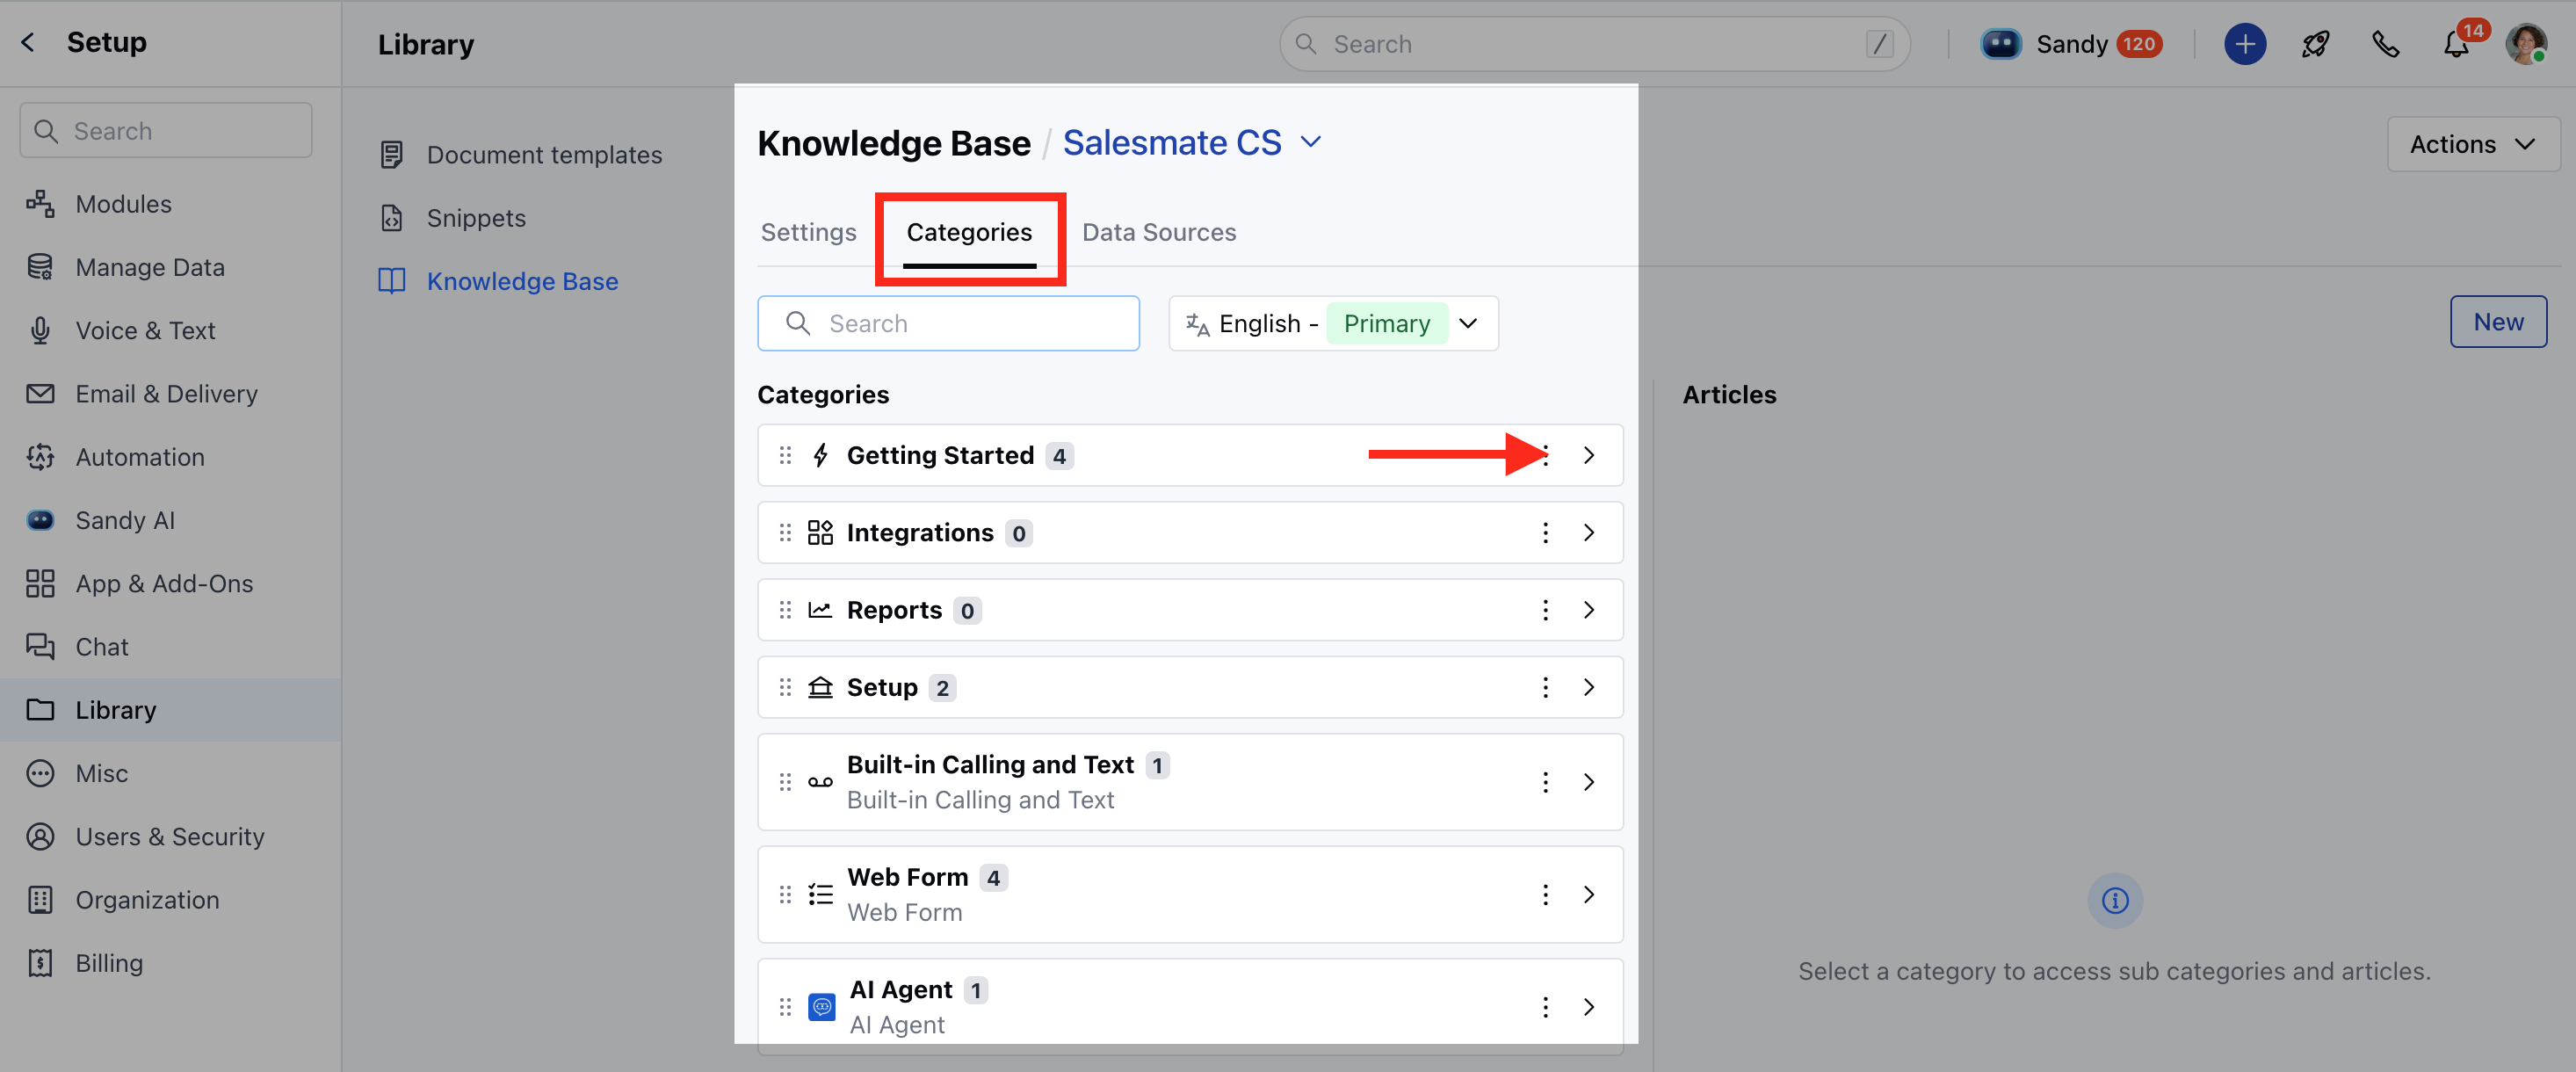This screenshot has height=1072, width=2576.
Task: Open Snippets in Library menu
Action: point(475,218)
